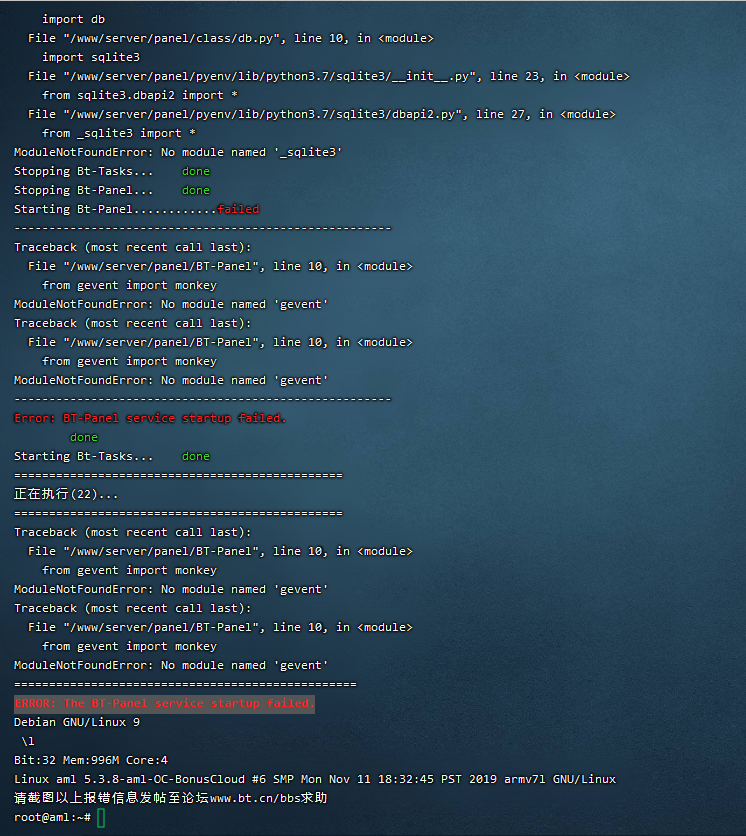
Task: Click the '\l' line
Action: click(28, 741)
